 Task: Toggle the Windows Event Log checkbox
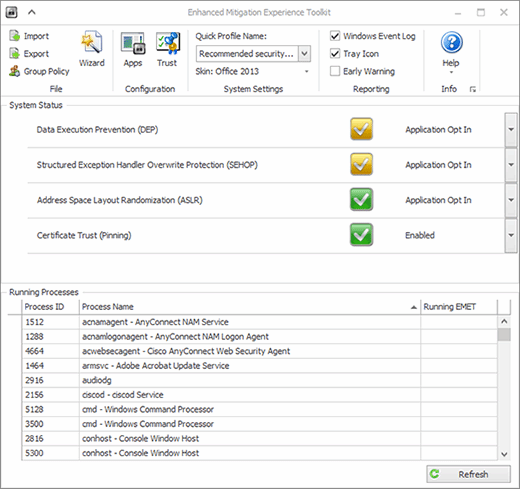click(x=335, y=36)
